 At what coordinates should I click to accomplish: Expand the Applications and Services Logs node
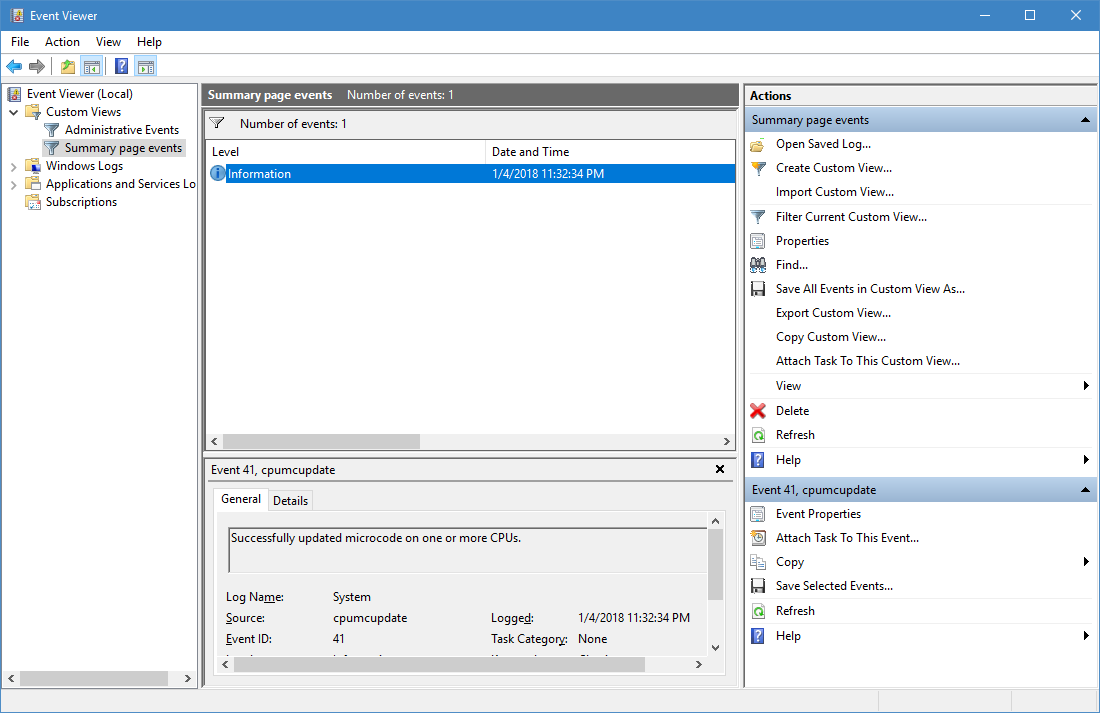13,185
